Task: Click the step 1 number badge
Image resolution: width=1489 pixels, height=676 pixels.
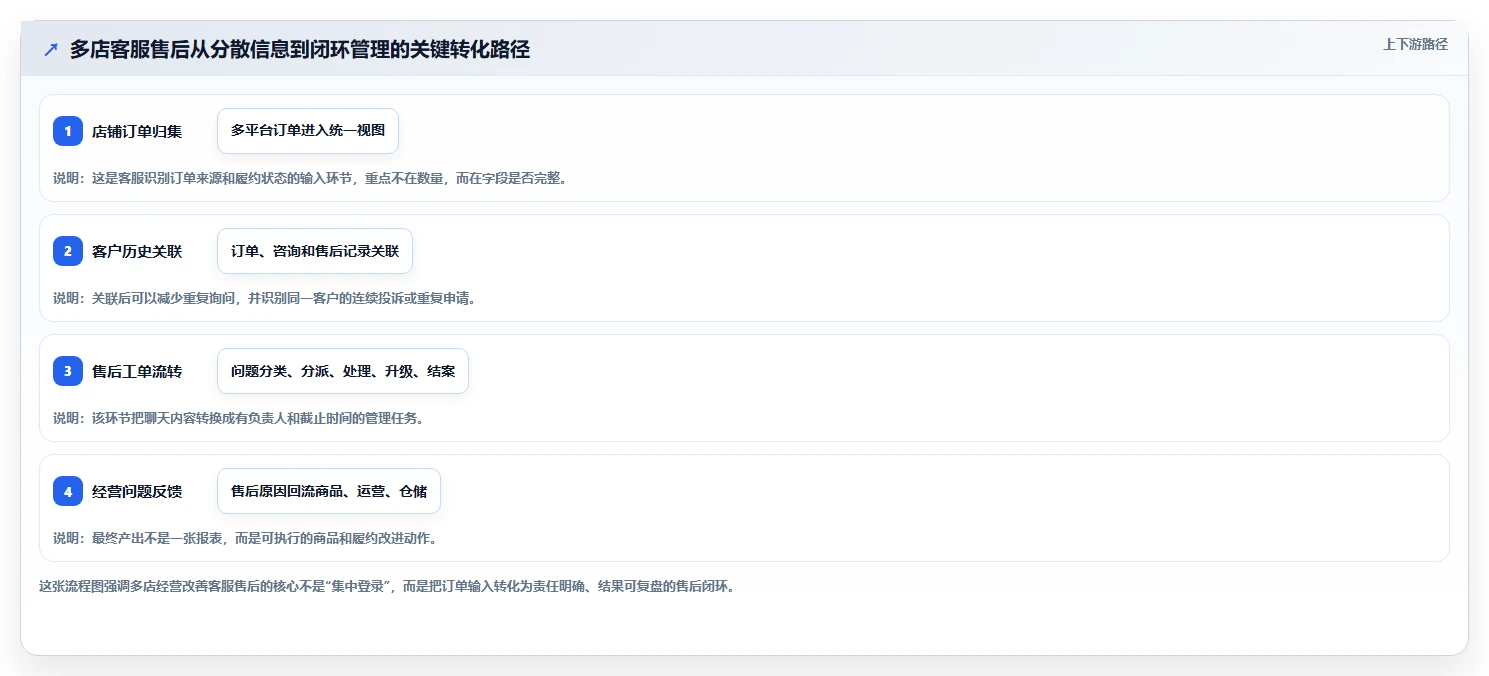Action: pyautogui.click(x=68, y=131)
